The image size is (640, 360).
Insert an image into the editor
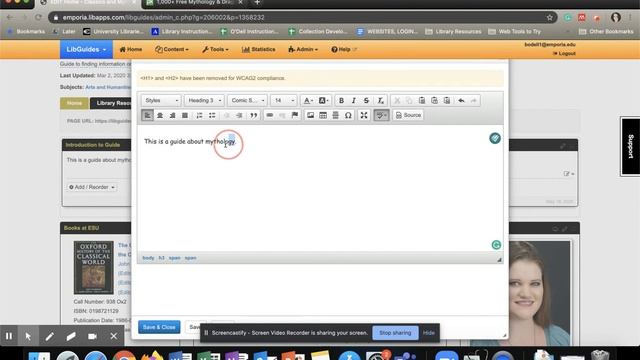[x=310, y=116]
